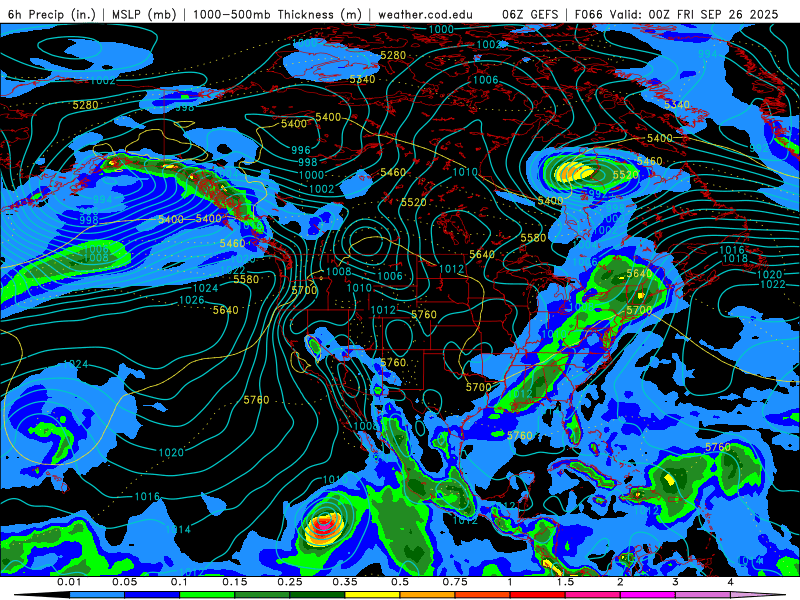
Task: Click the '0.15' legend value
Action: coord(235,582)
